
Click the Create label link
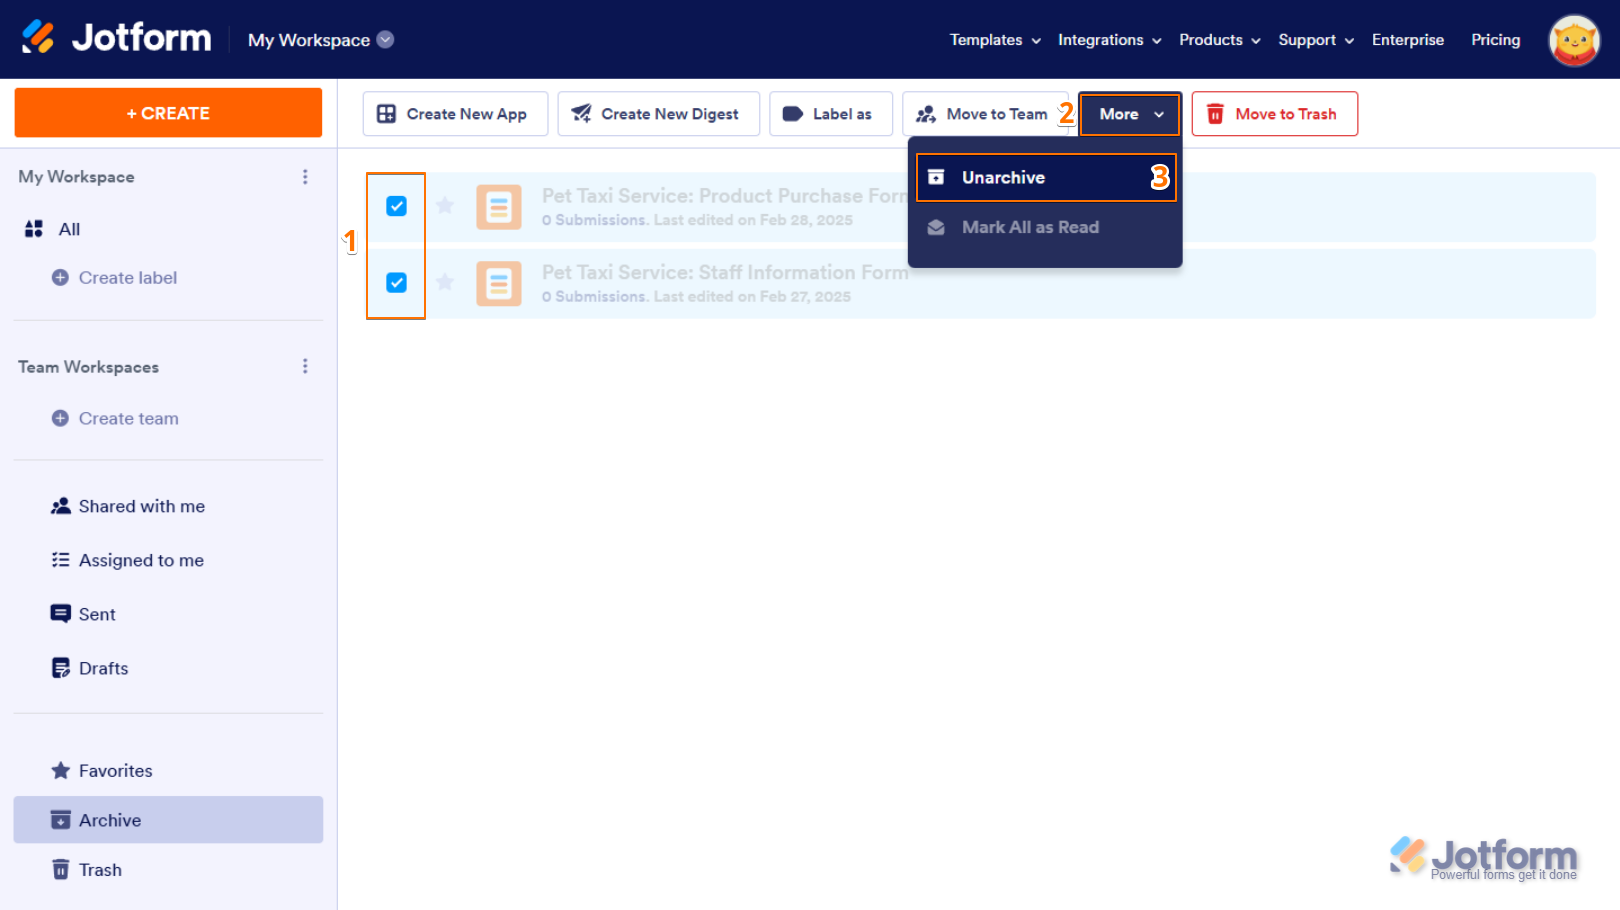coord(128,278)
